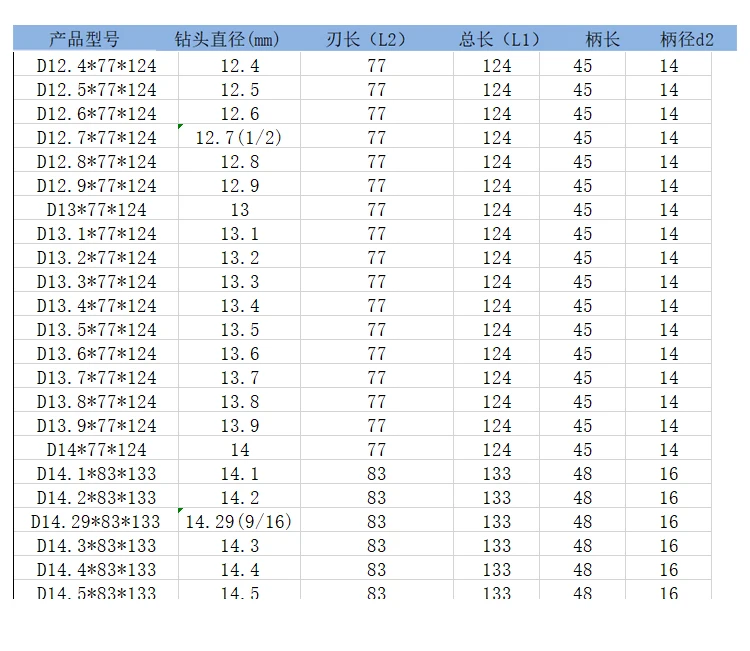Click 刃长 value 83 in D14.1 row
This screenshot has width=750, height=651.
click(x=376, y=474)
